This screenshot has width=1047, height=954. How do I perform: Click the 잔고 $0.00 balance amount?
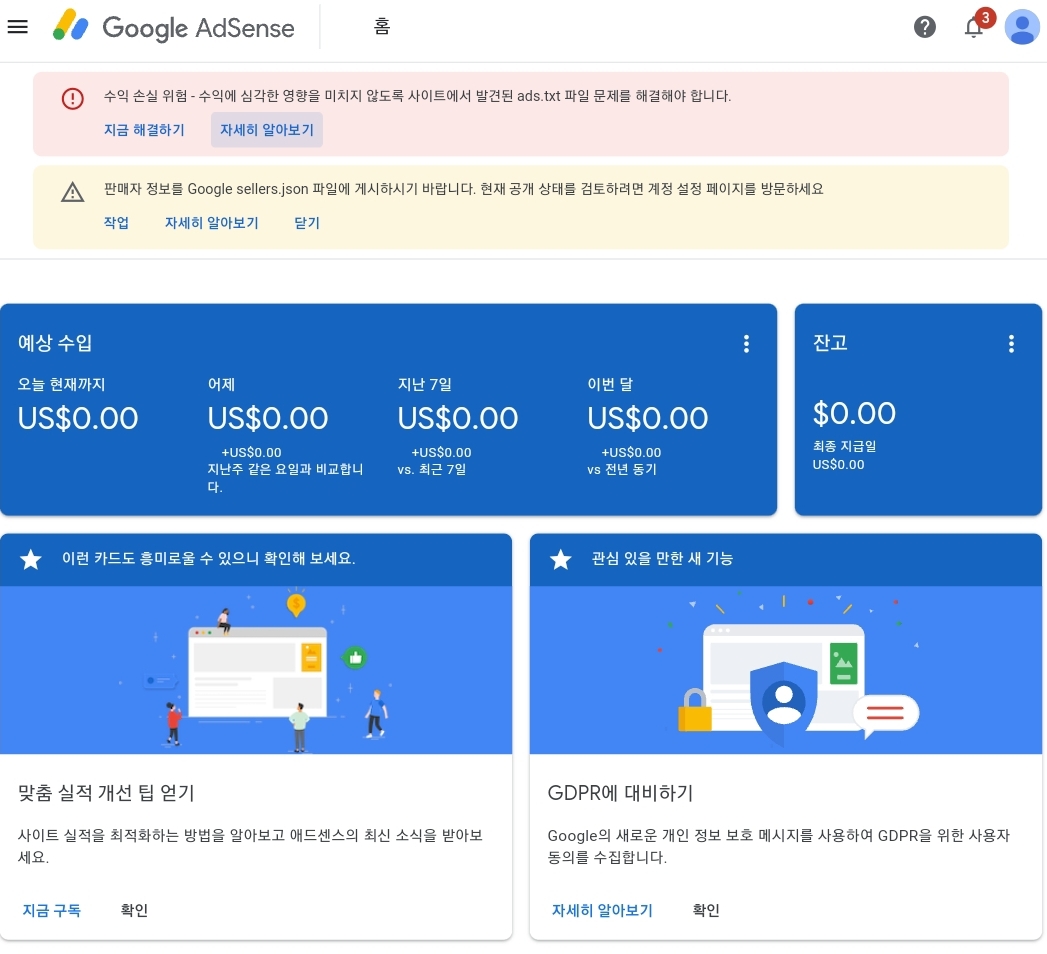(x=854, y=414)
